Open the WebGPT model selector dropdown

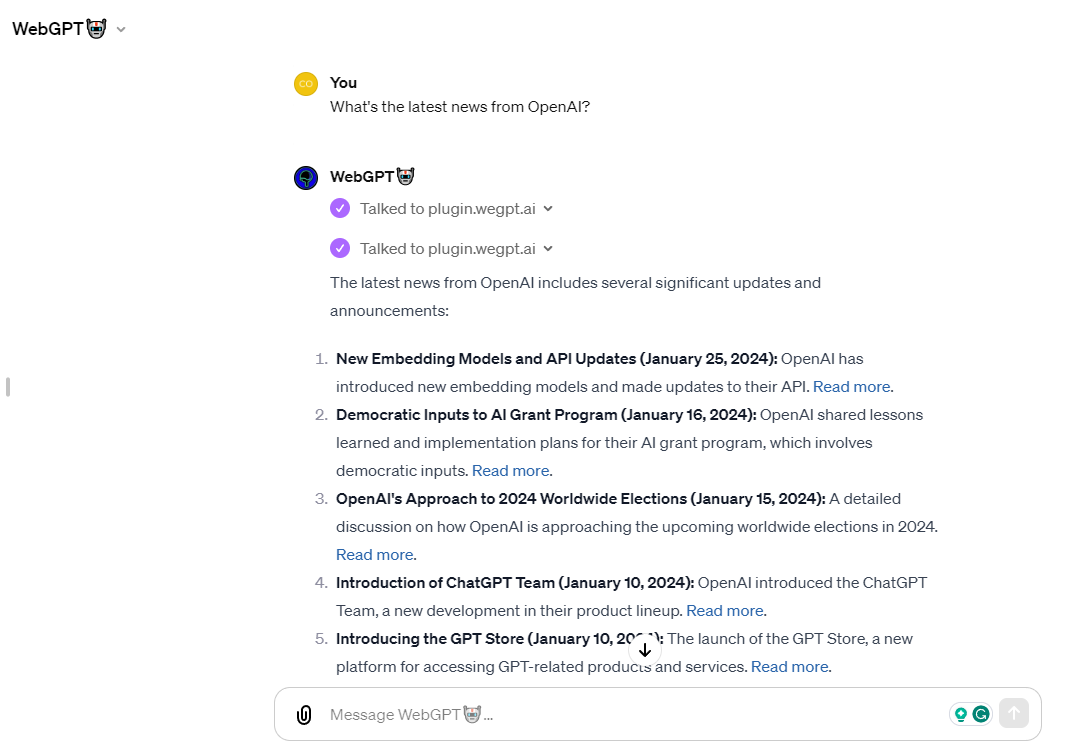point(121,29)
